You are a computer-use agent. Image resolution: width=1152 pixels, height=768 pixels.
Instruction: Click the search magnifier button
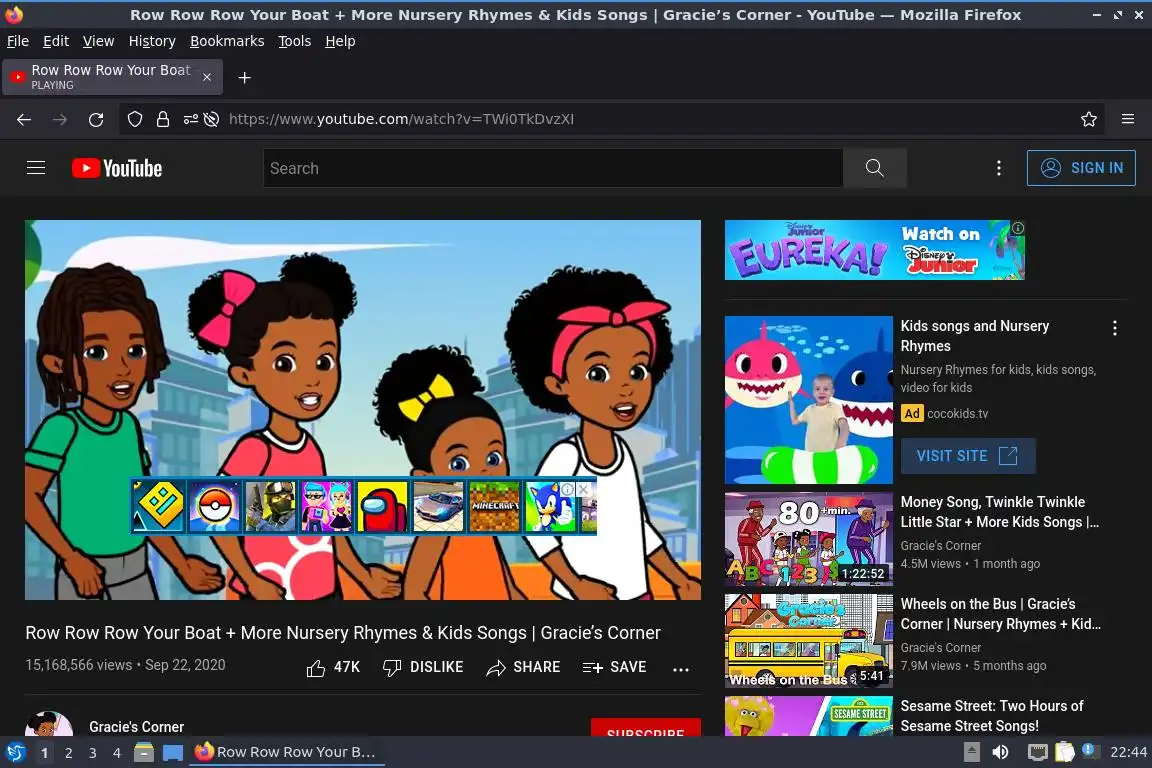pyautogui.click(x=874, y=168)
